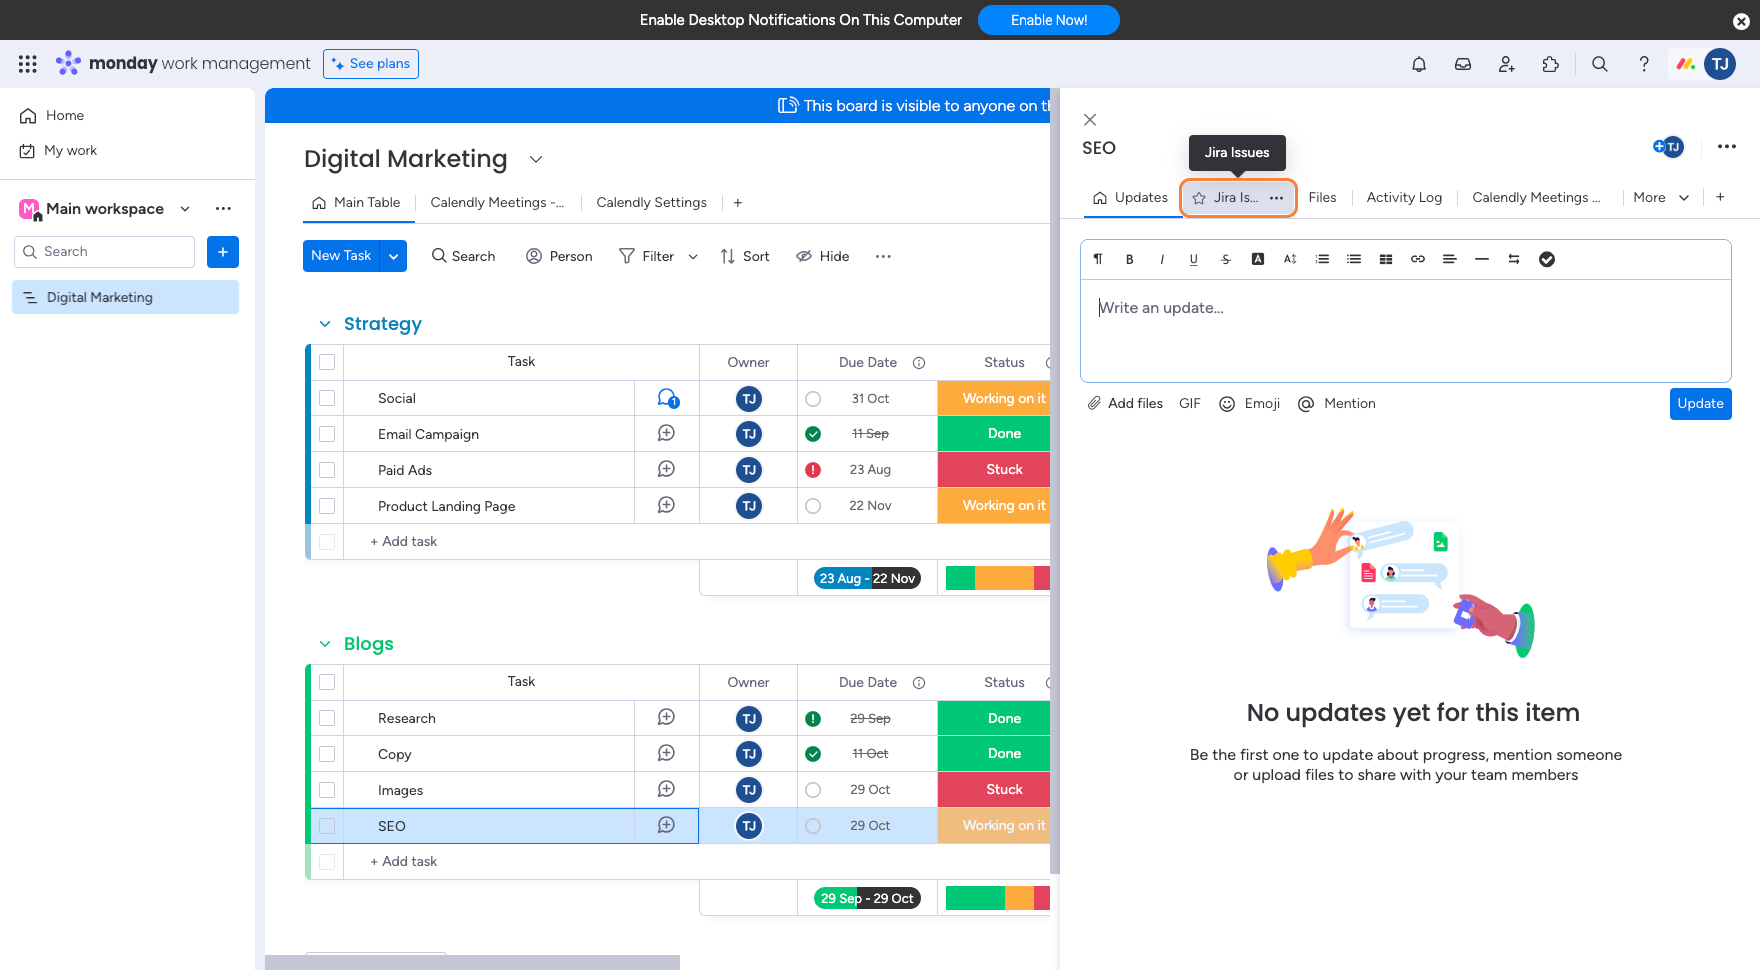
Task: Open the New Task dropdown arrow
Action: 394,256
